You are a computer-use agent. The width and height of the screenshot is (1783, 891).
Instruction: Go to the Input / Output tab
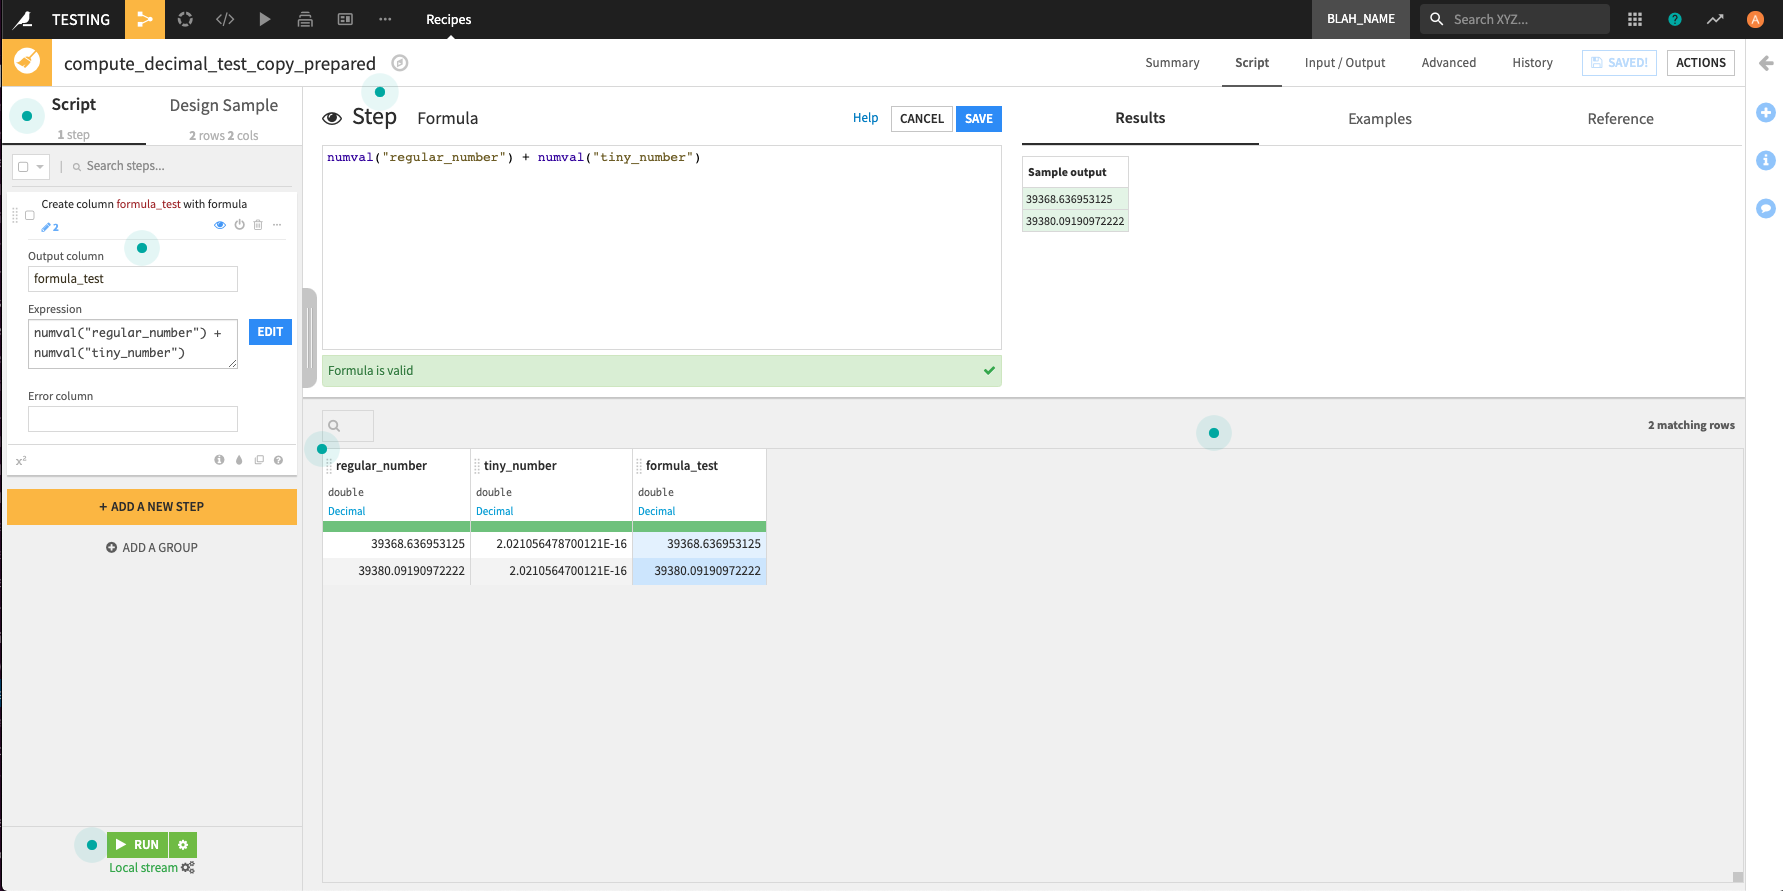pyautogui.click(x=1345, y=63)
